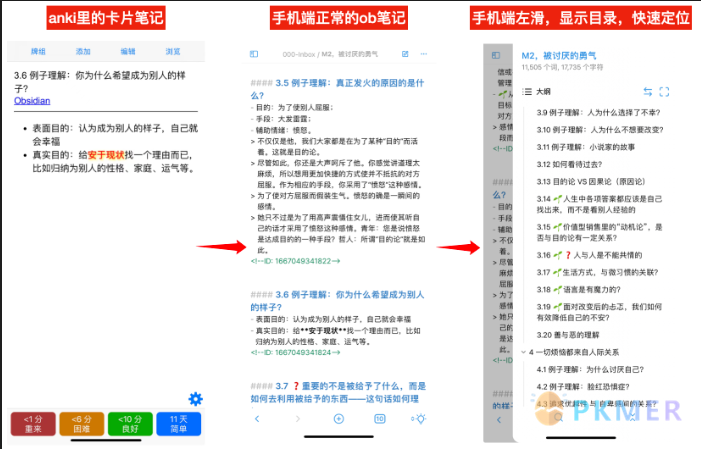Click the 000-Inbox breadcrumb path
The width and height of the screenshot is (701, 449).
(299, 54)
